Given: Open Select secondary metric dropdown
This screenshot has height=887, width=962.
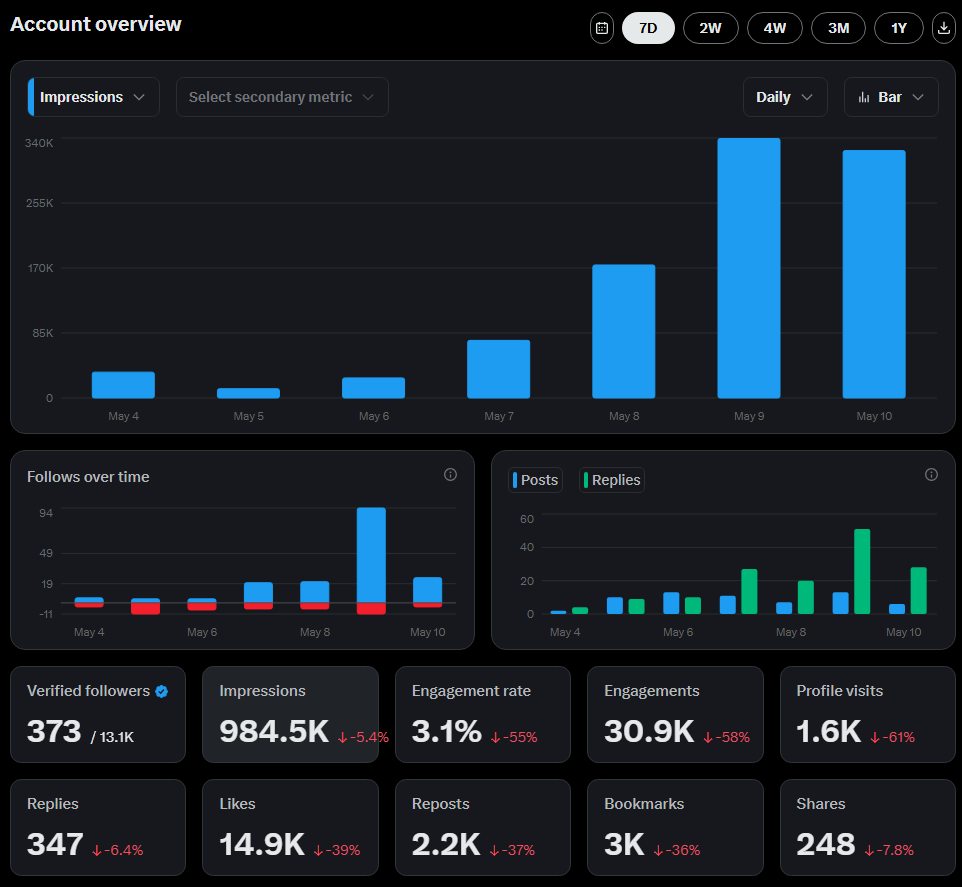Looking at the screenshot, I should 282,97.
